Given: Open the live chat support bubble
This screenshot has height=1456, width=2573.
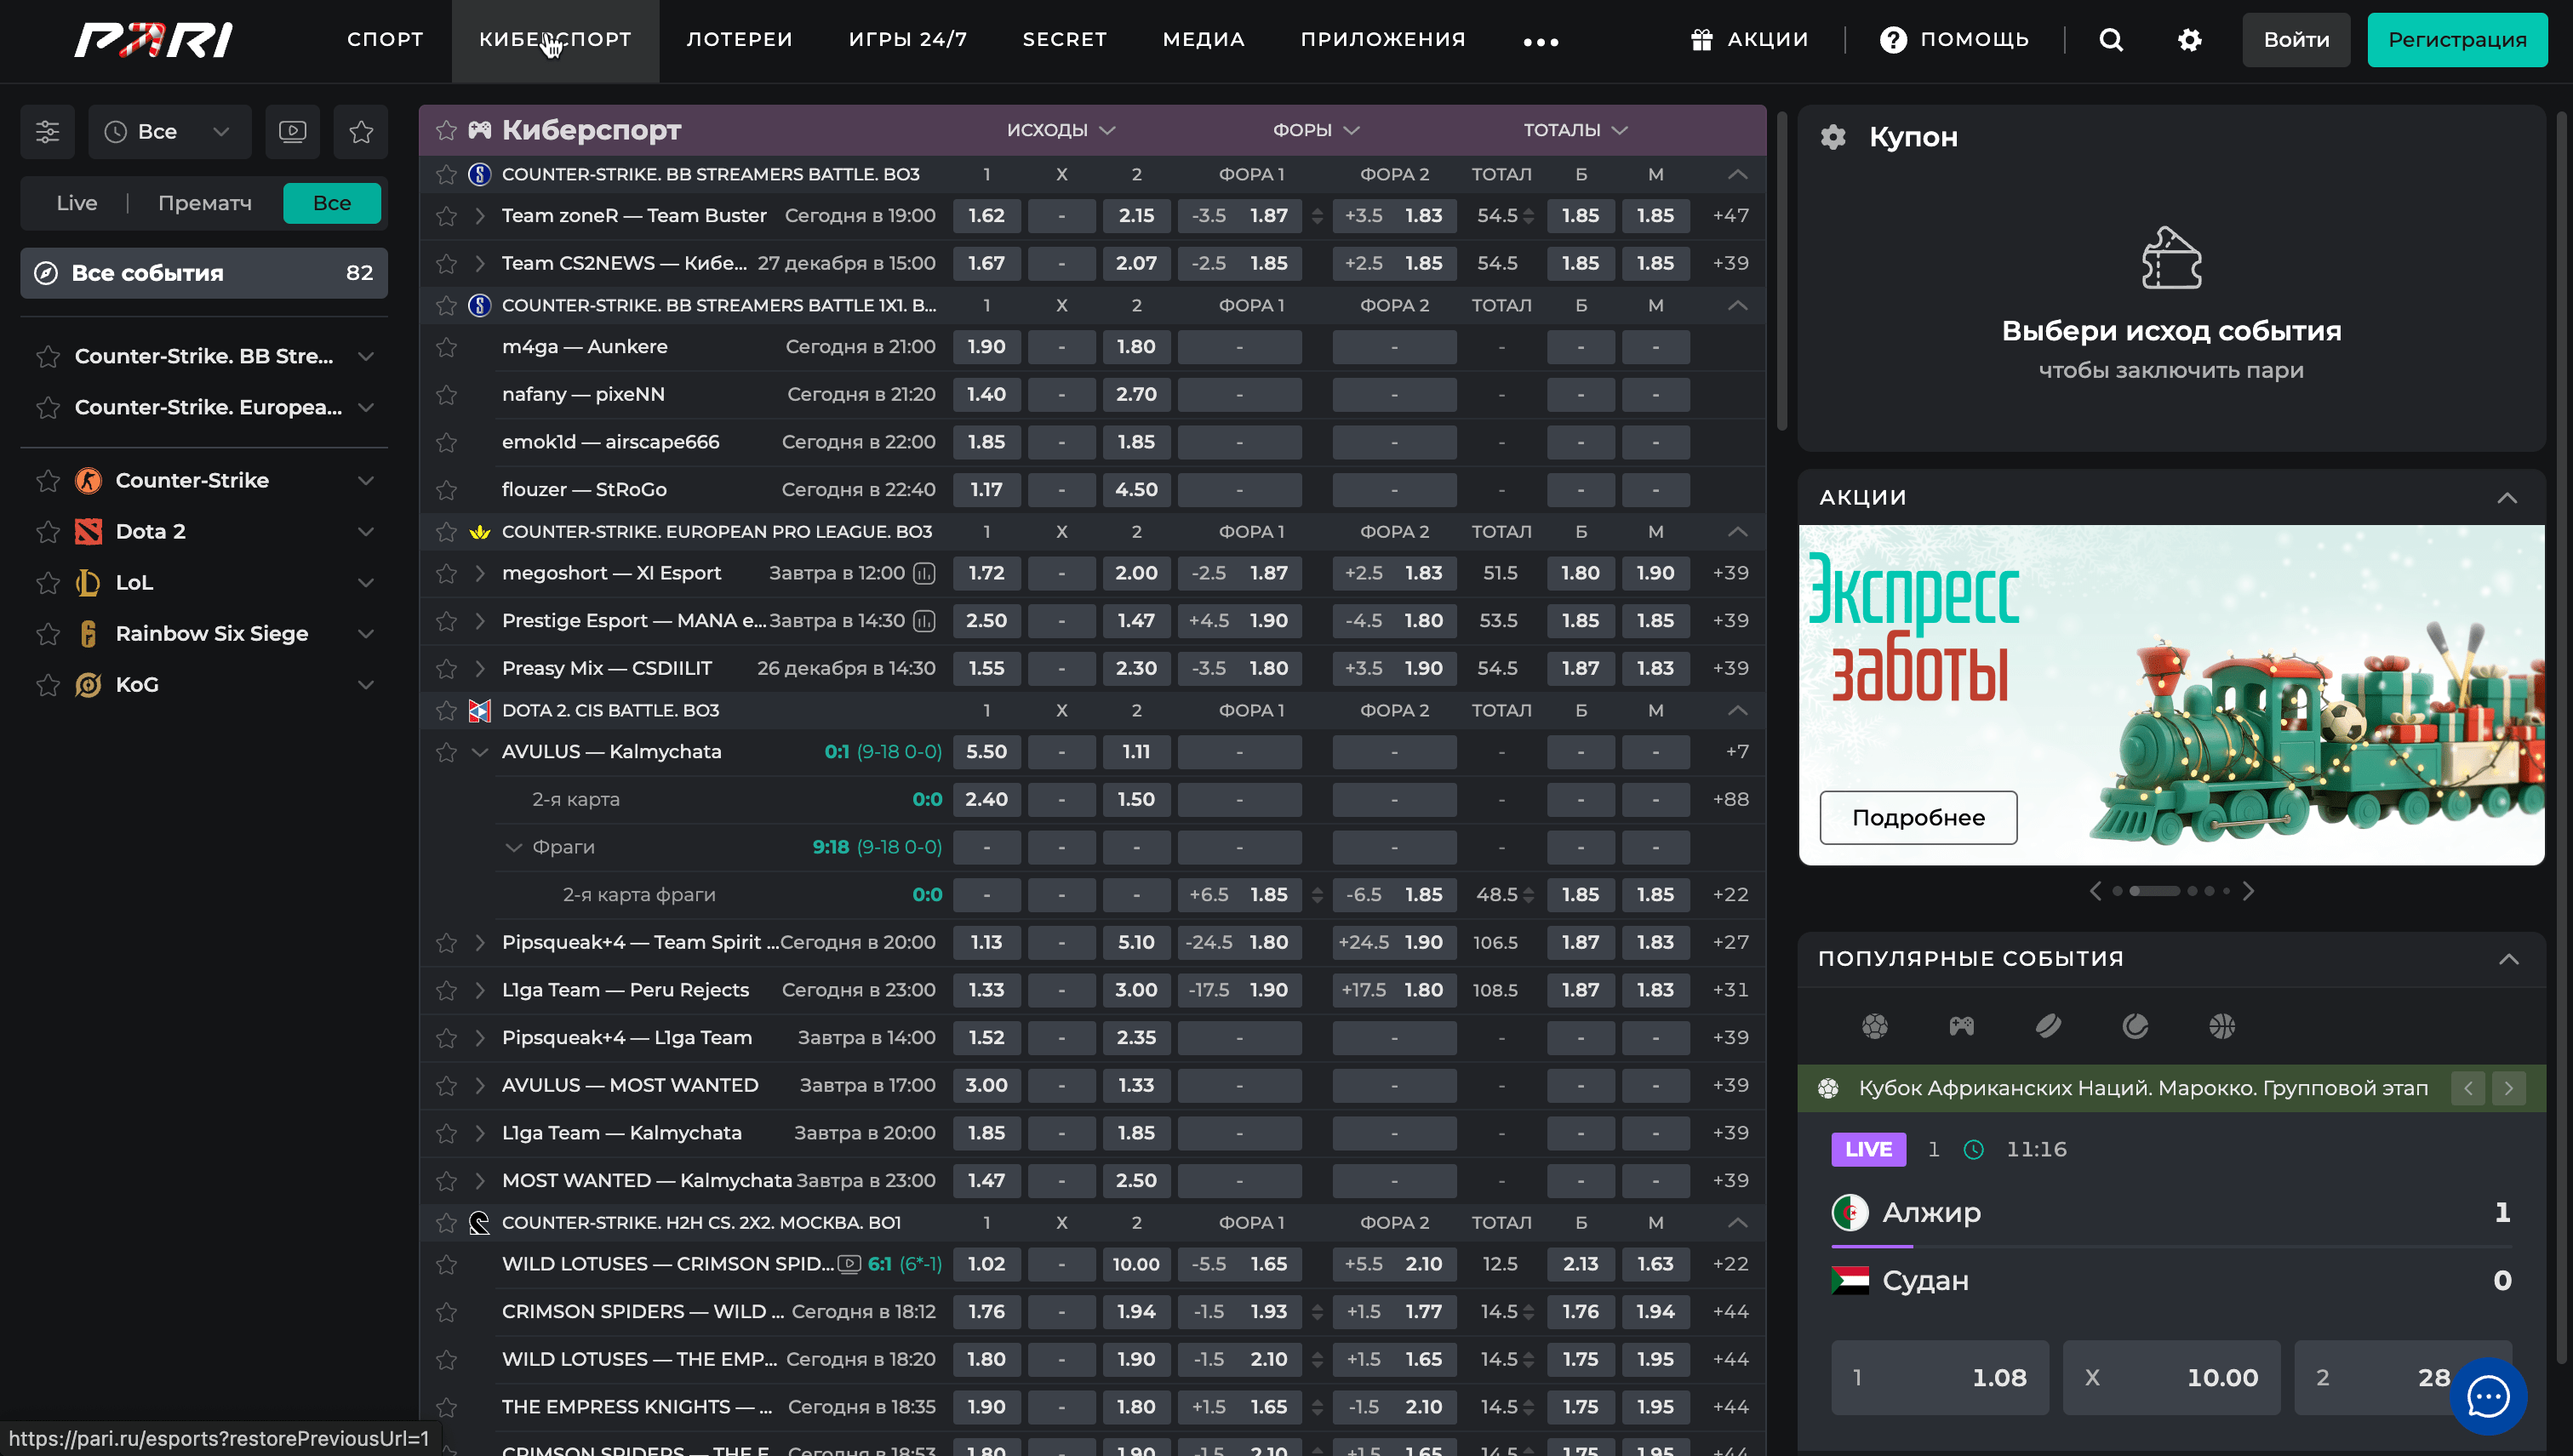Looking at the screenshot, I should 2487,1396.
